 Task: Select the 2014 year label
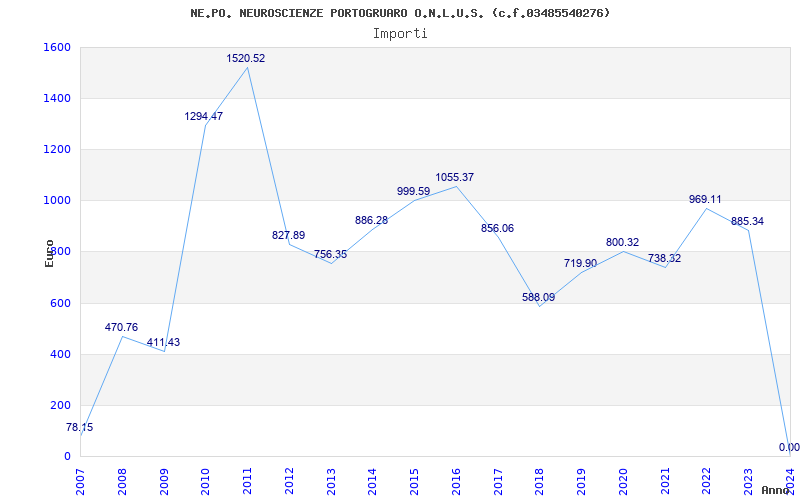(x=372, y=482)
